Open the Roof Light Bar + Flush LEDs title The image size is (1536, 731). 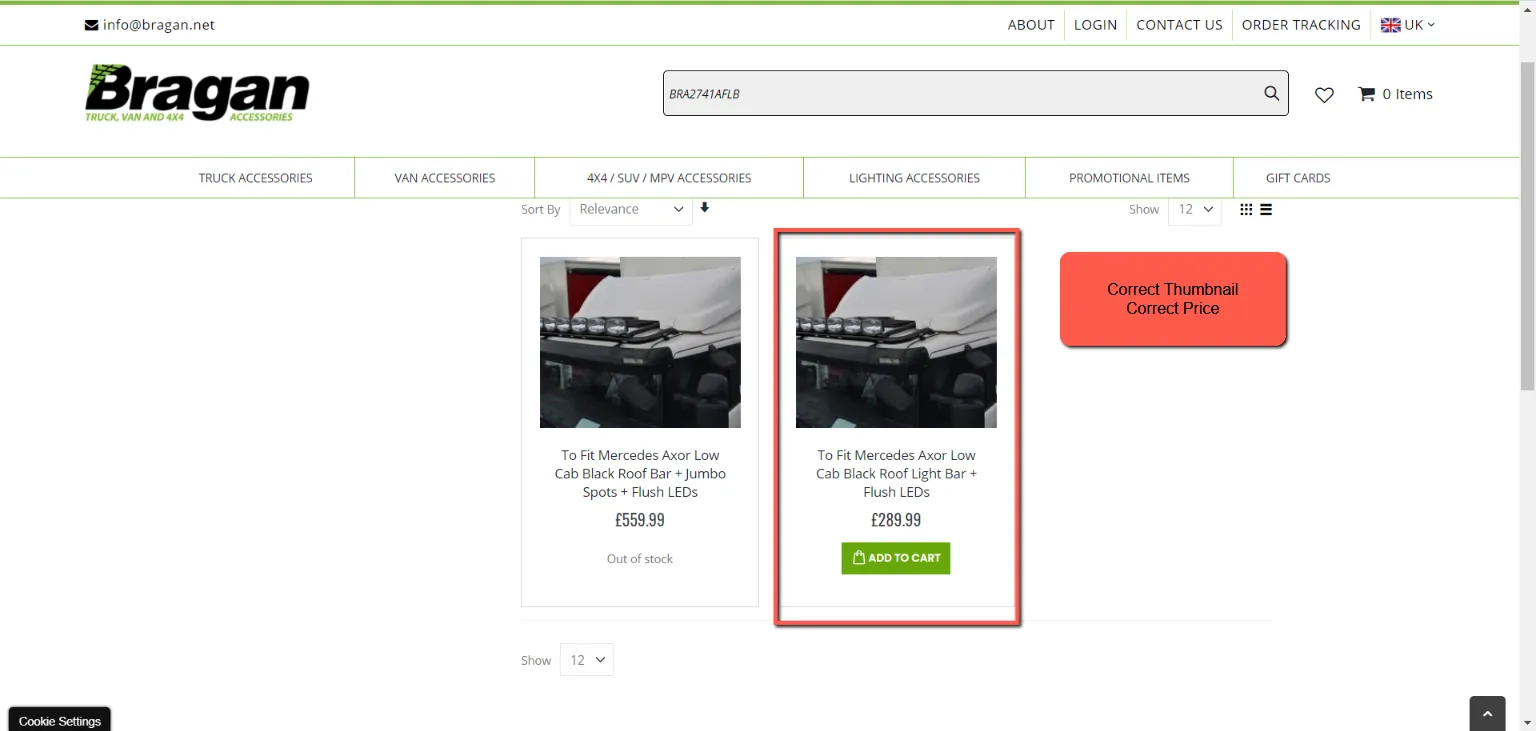(896, 473)
